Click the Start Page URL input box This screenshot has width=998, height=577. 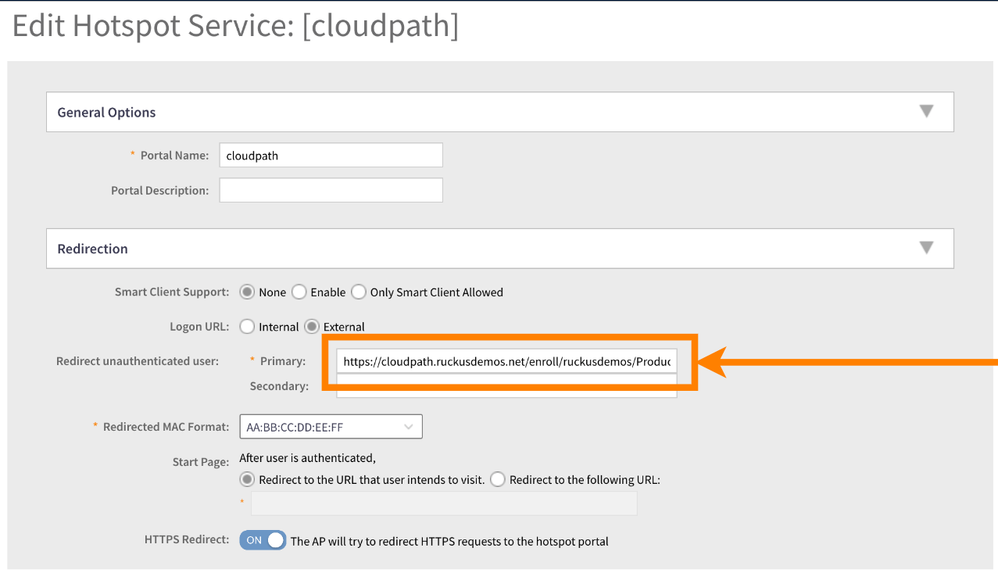click(x=443, y=503)
